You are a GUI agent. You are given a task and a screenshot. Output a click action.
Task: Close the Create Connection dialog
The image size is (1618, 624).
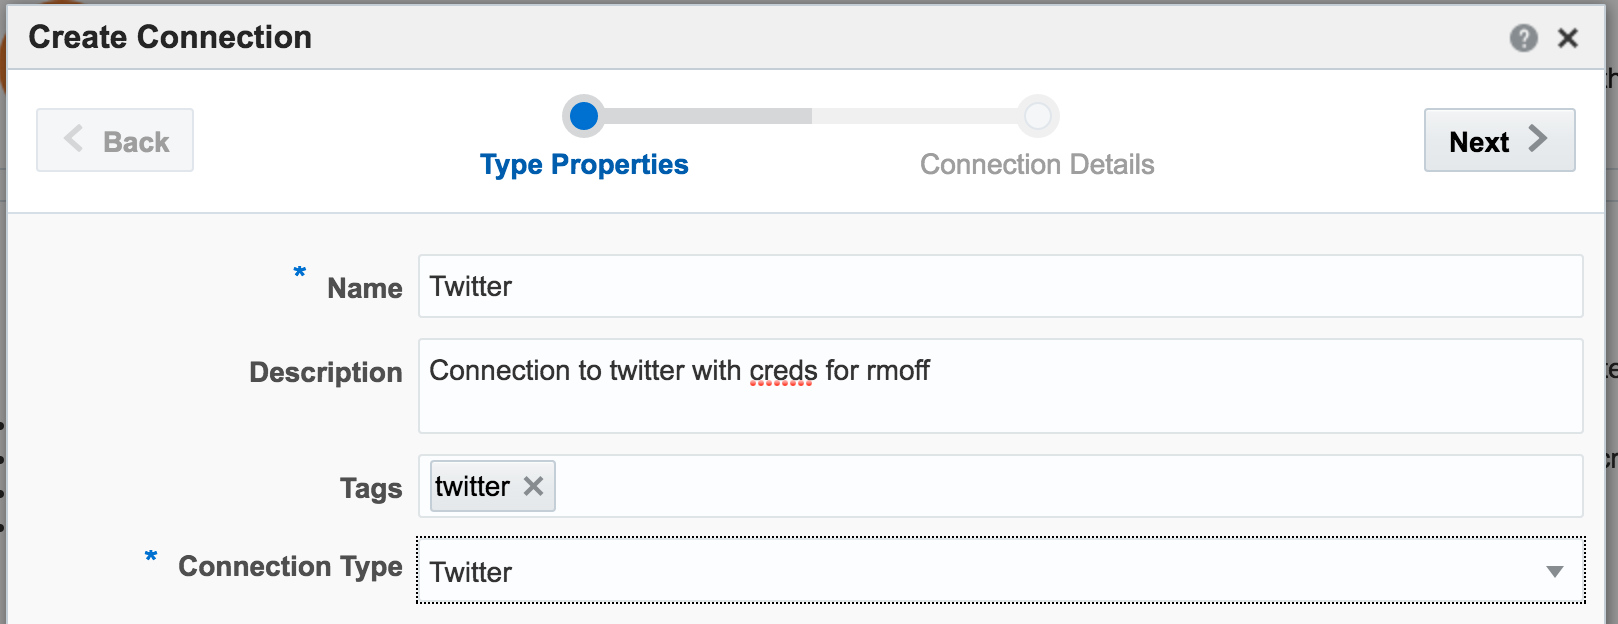[x=1568, y=38]
